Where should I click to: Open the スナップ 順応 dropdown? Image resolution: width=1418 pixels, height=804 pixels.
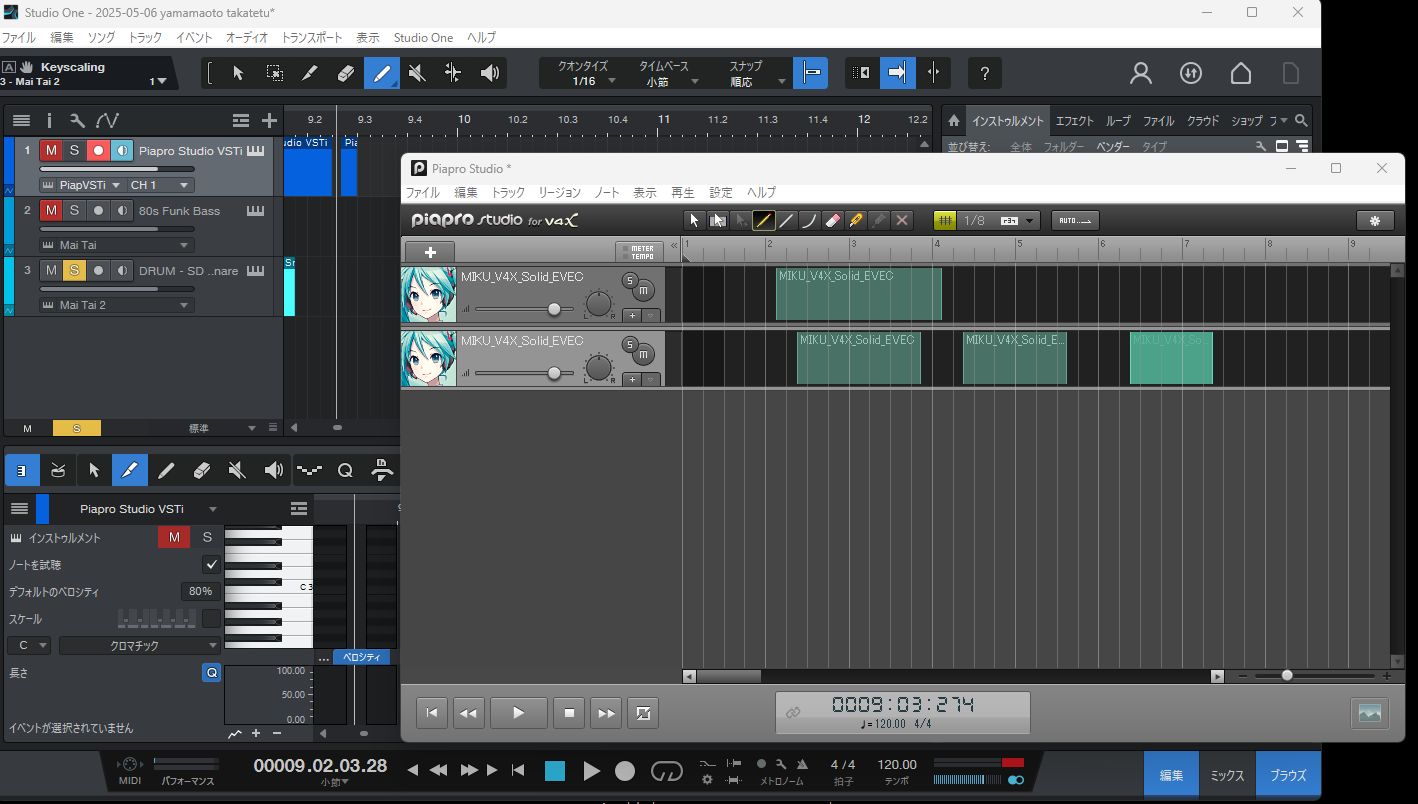click(748, 74)
